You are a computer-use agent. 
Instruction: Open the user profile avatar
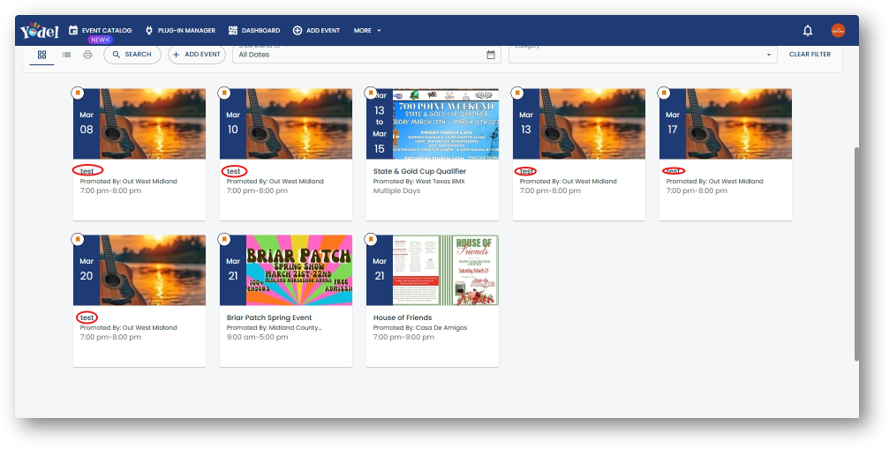click(x=838, y=31)
